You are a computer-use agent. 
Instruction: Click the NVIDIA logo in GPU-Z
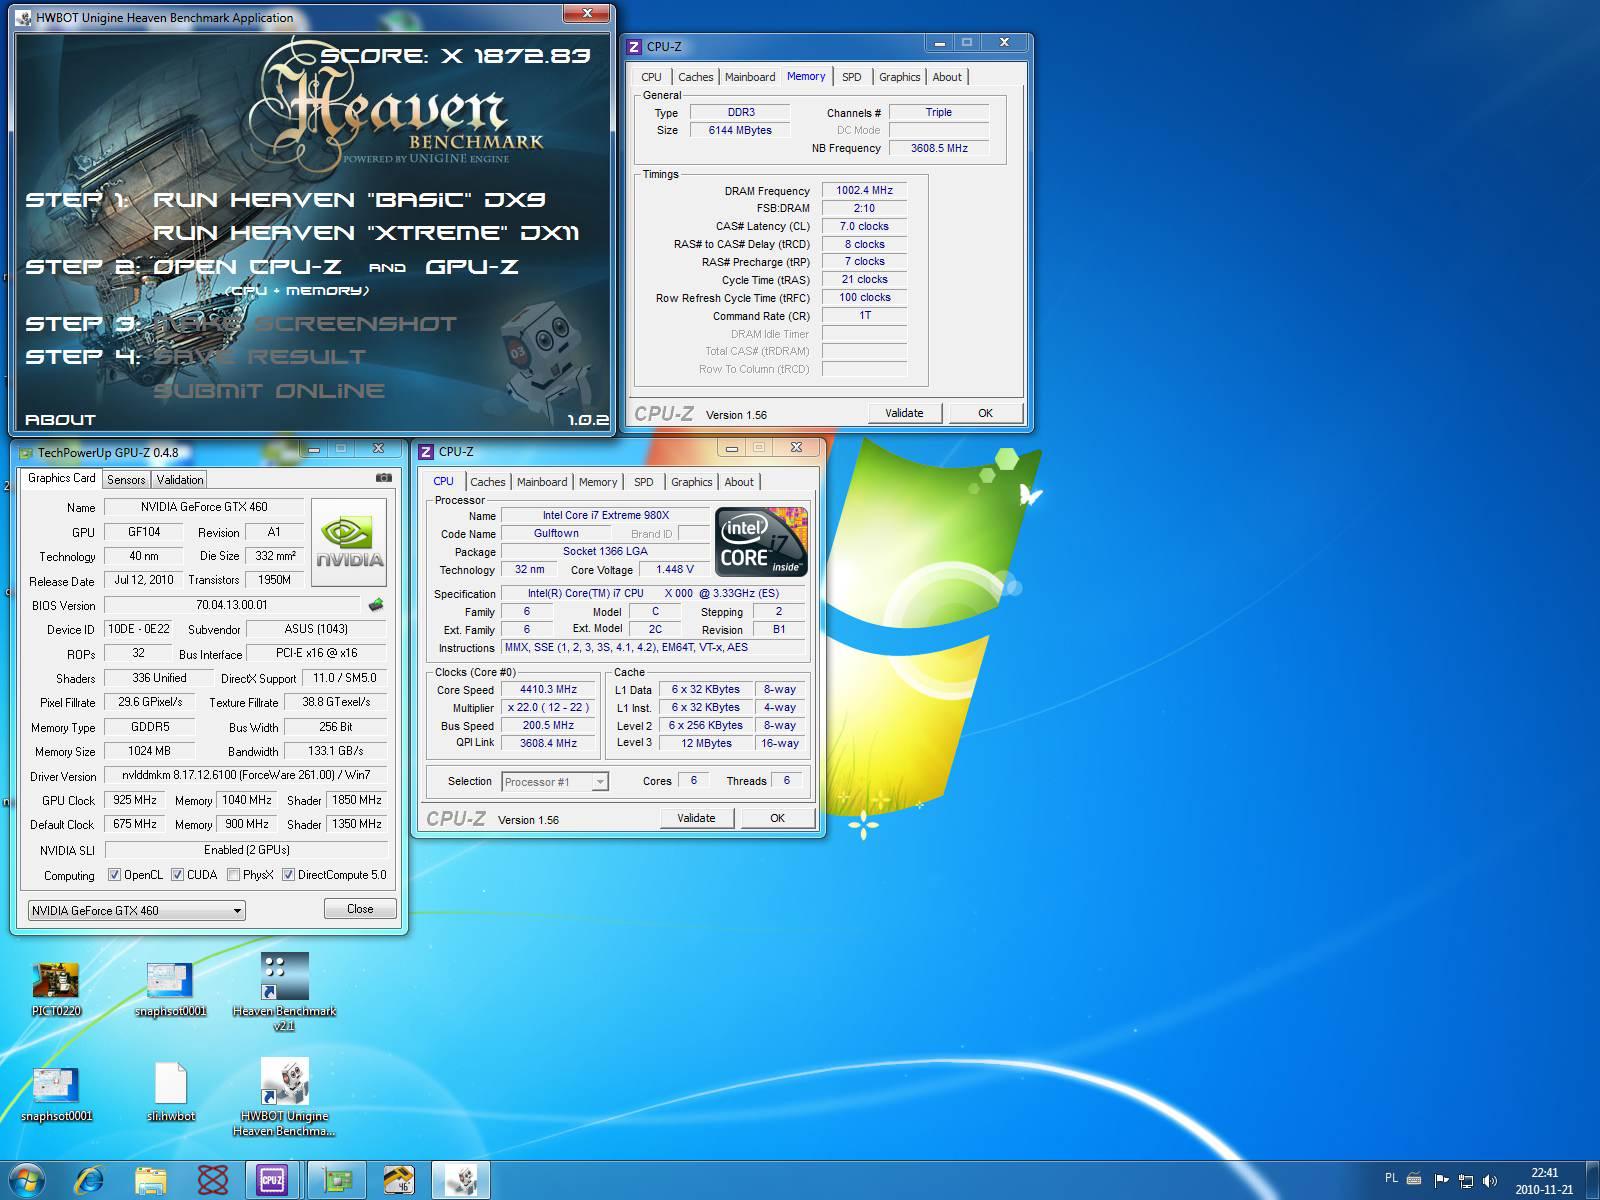[349, 543]
